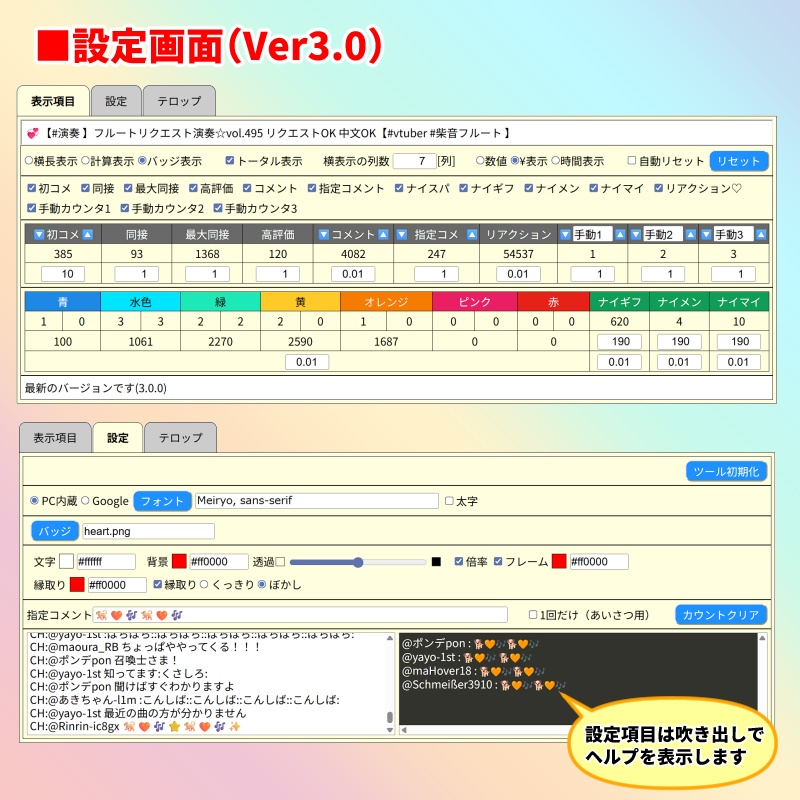Screen dimensions: 800x800
Task: Click the 透過 transparency slider handle
Action: point(357,561)
